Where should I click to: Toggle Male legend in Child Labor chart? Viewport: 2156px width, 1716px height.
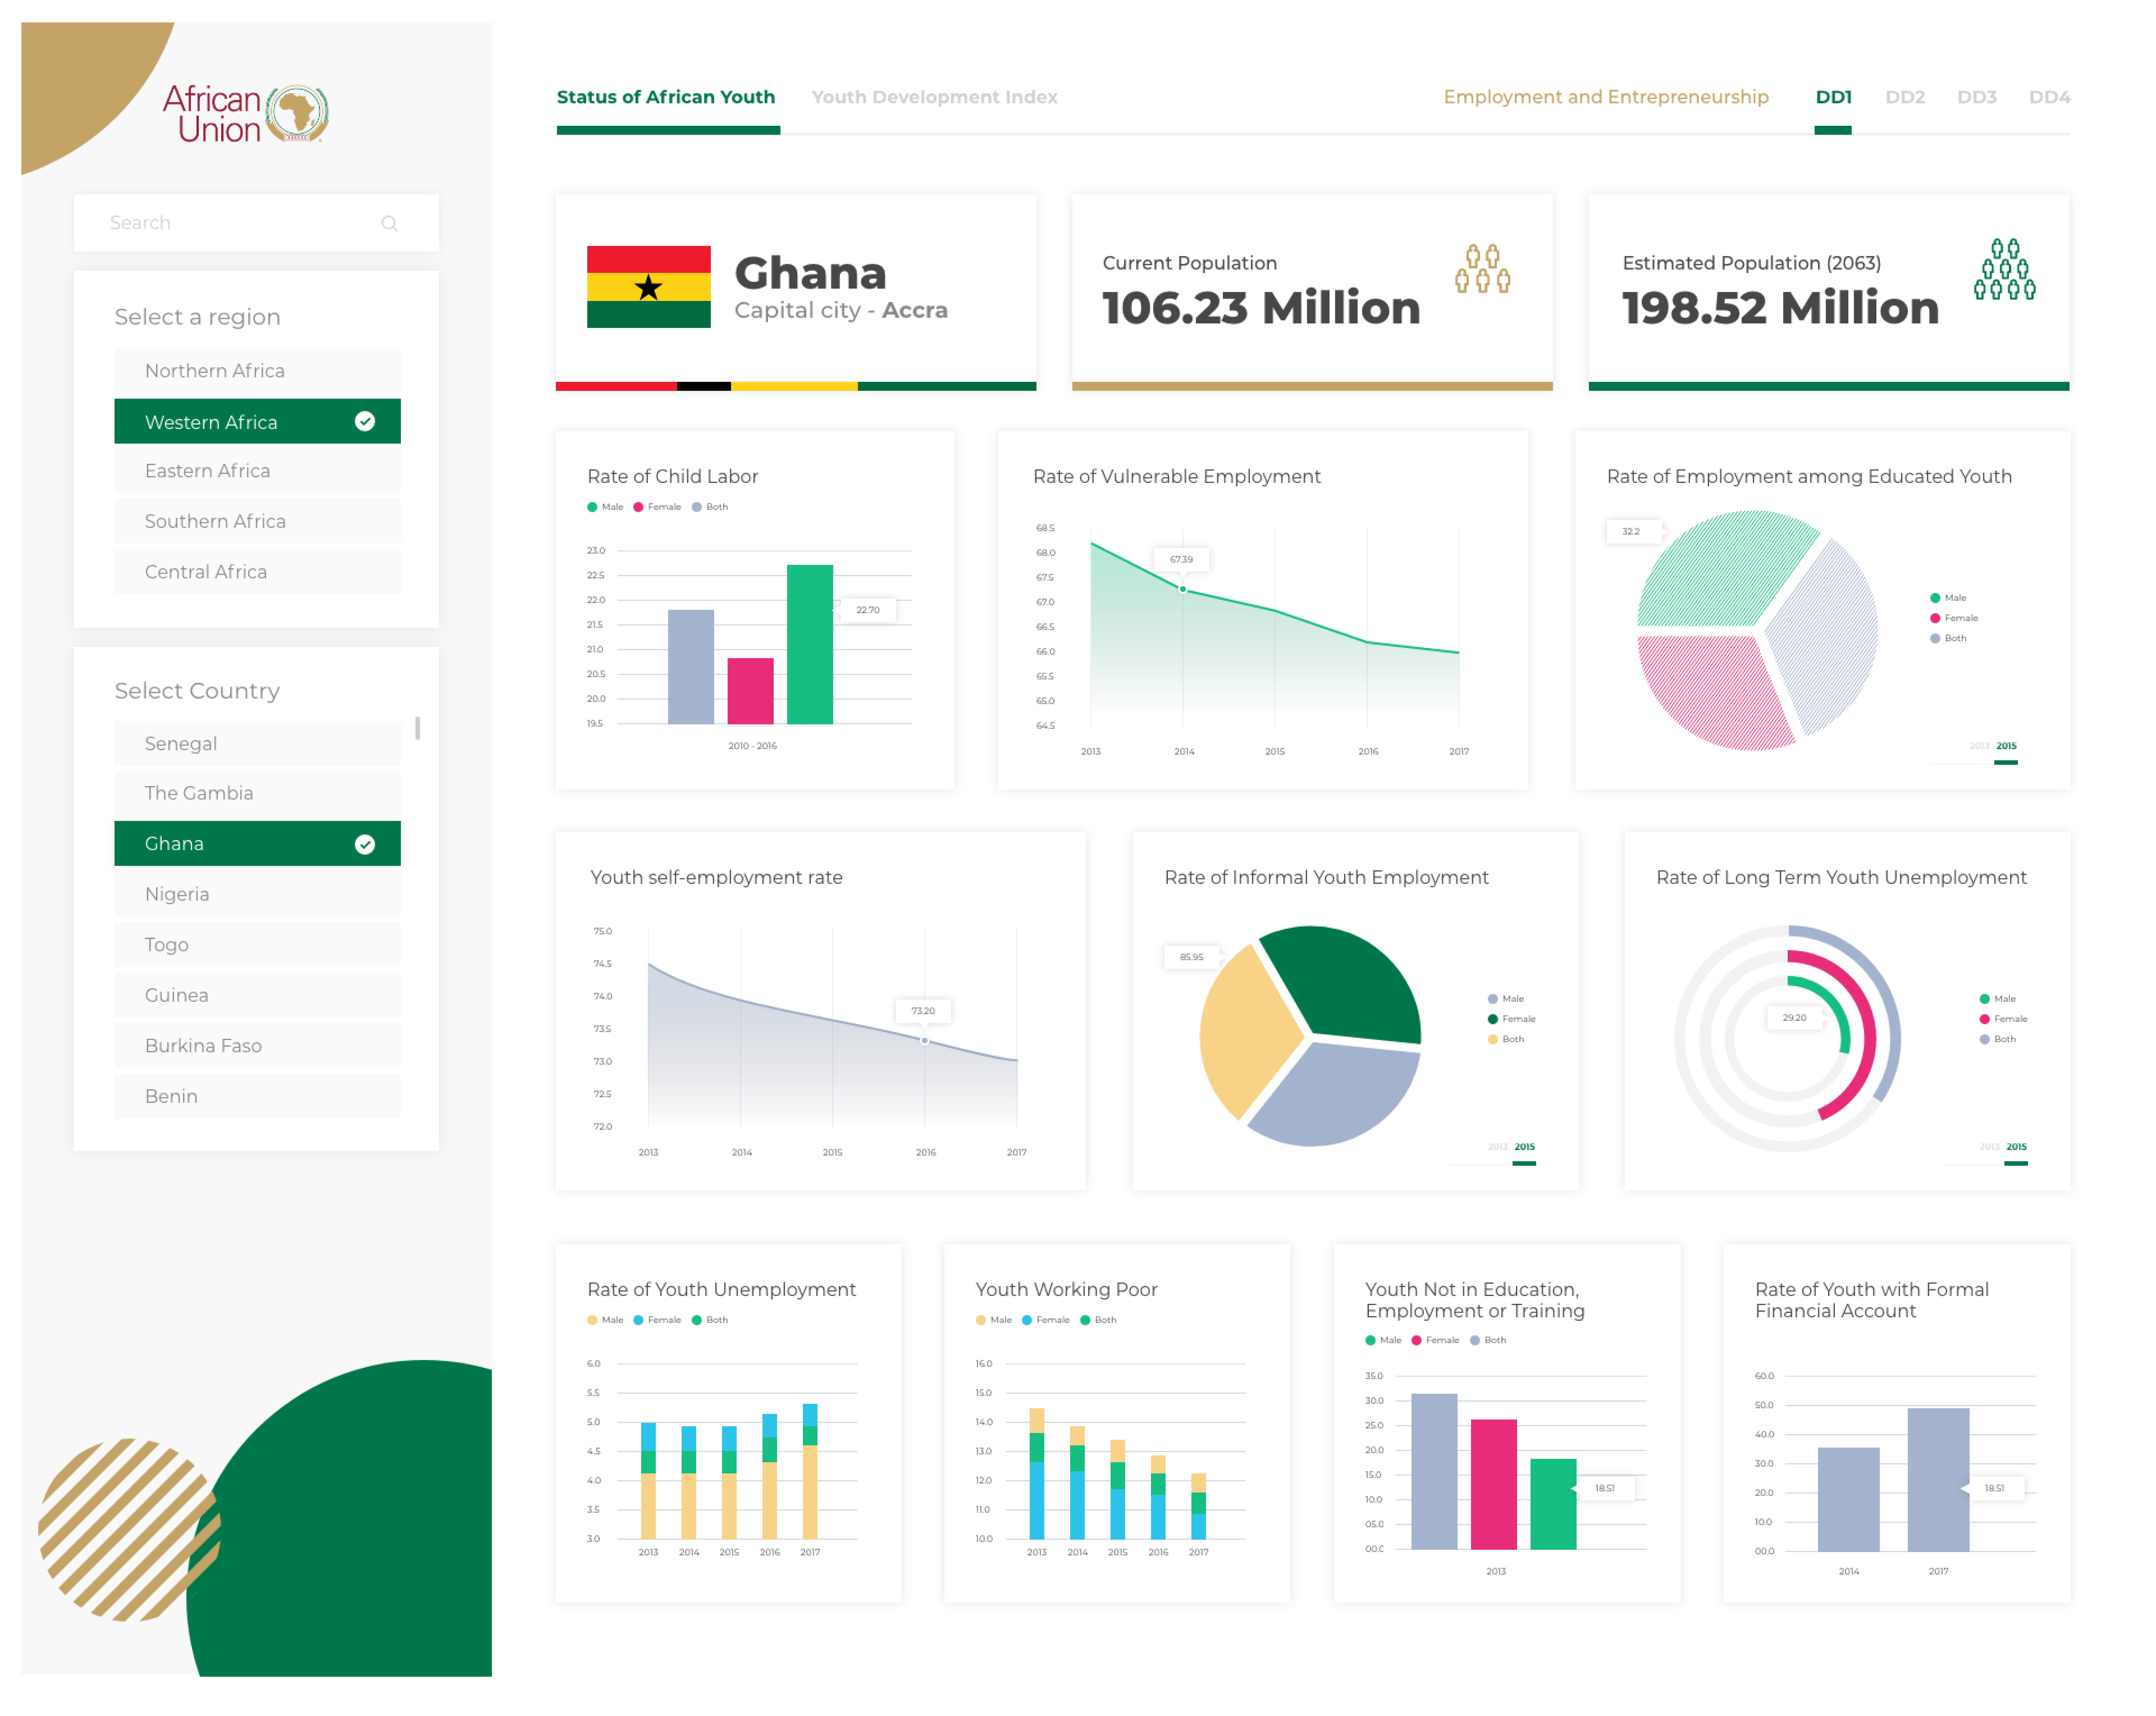605,507
